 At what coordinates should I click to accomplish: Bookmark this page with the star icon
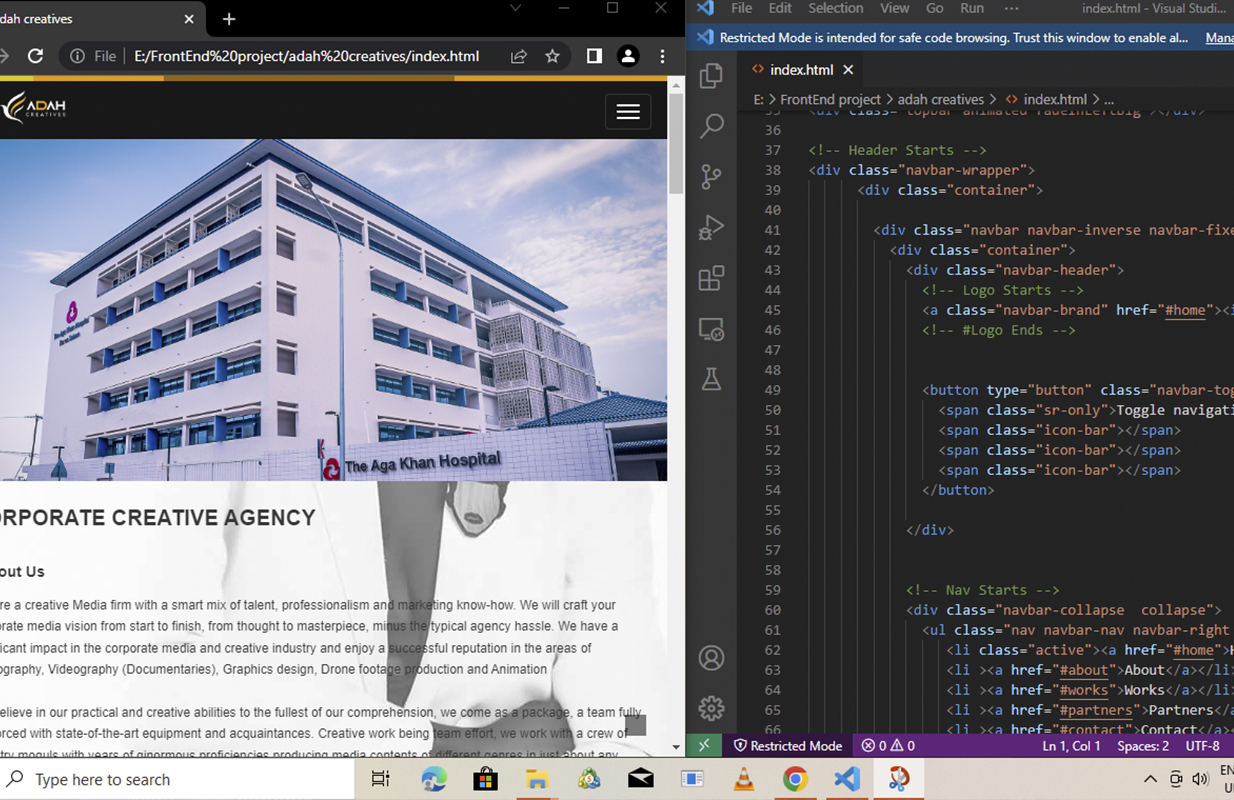tap(552, 56)
